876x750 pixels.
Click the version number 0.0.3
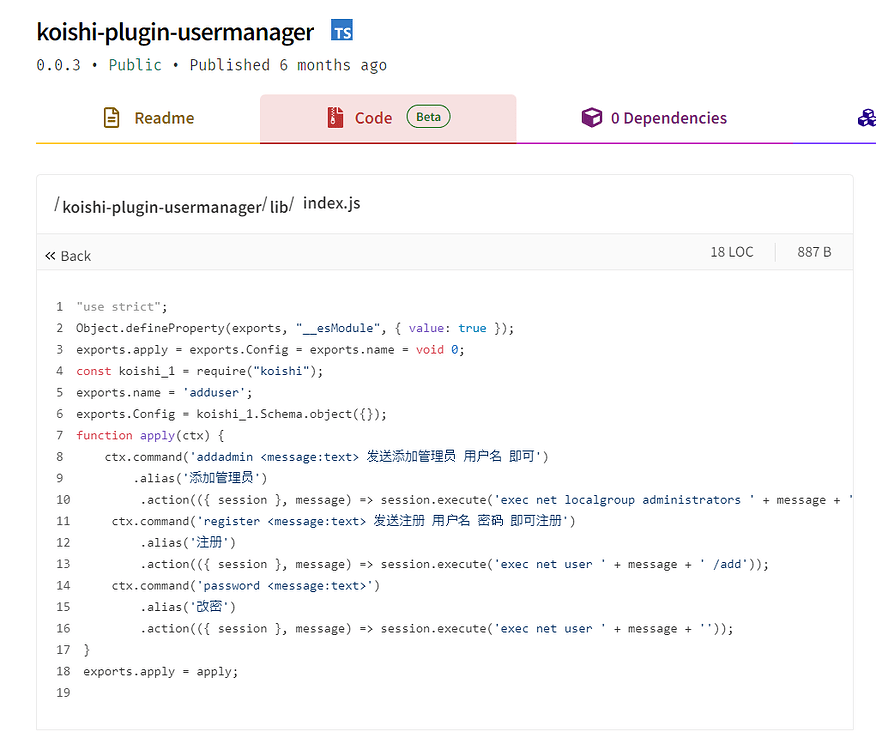[x=59, y=65]
